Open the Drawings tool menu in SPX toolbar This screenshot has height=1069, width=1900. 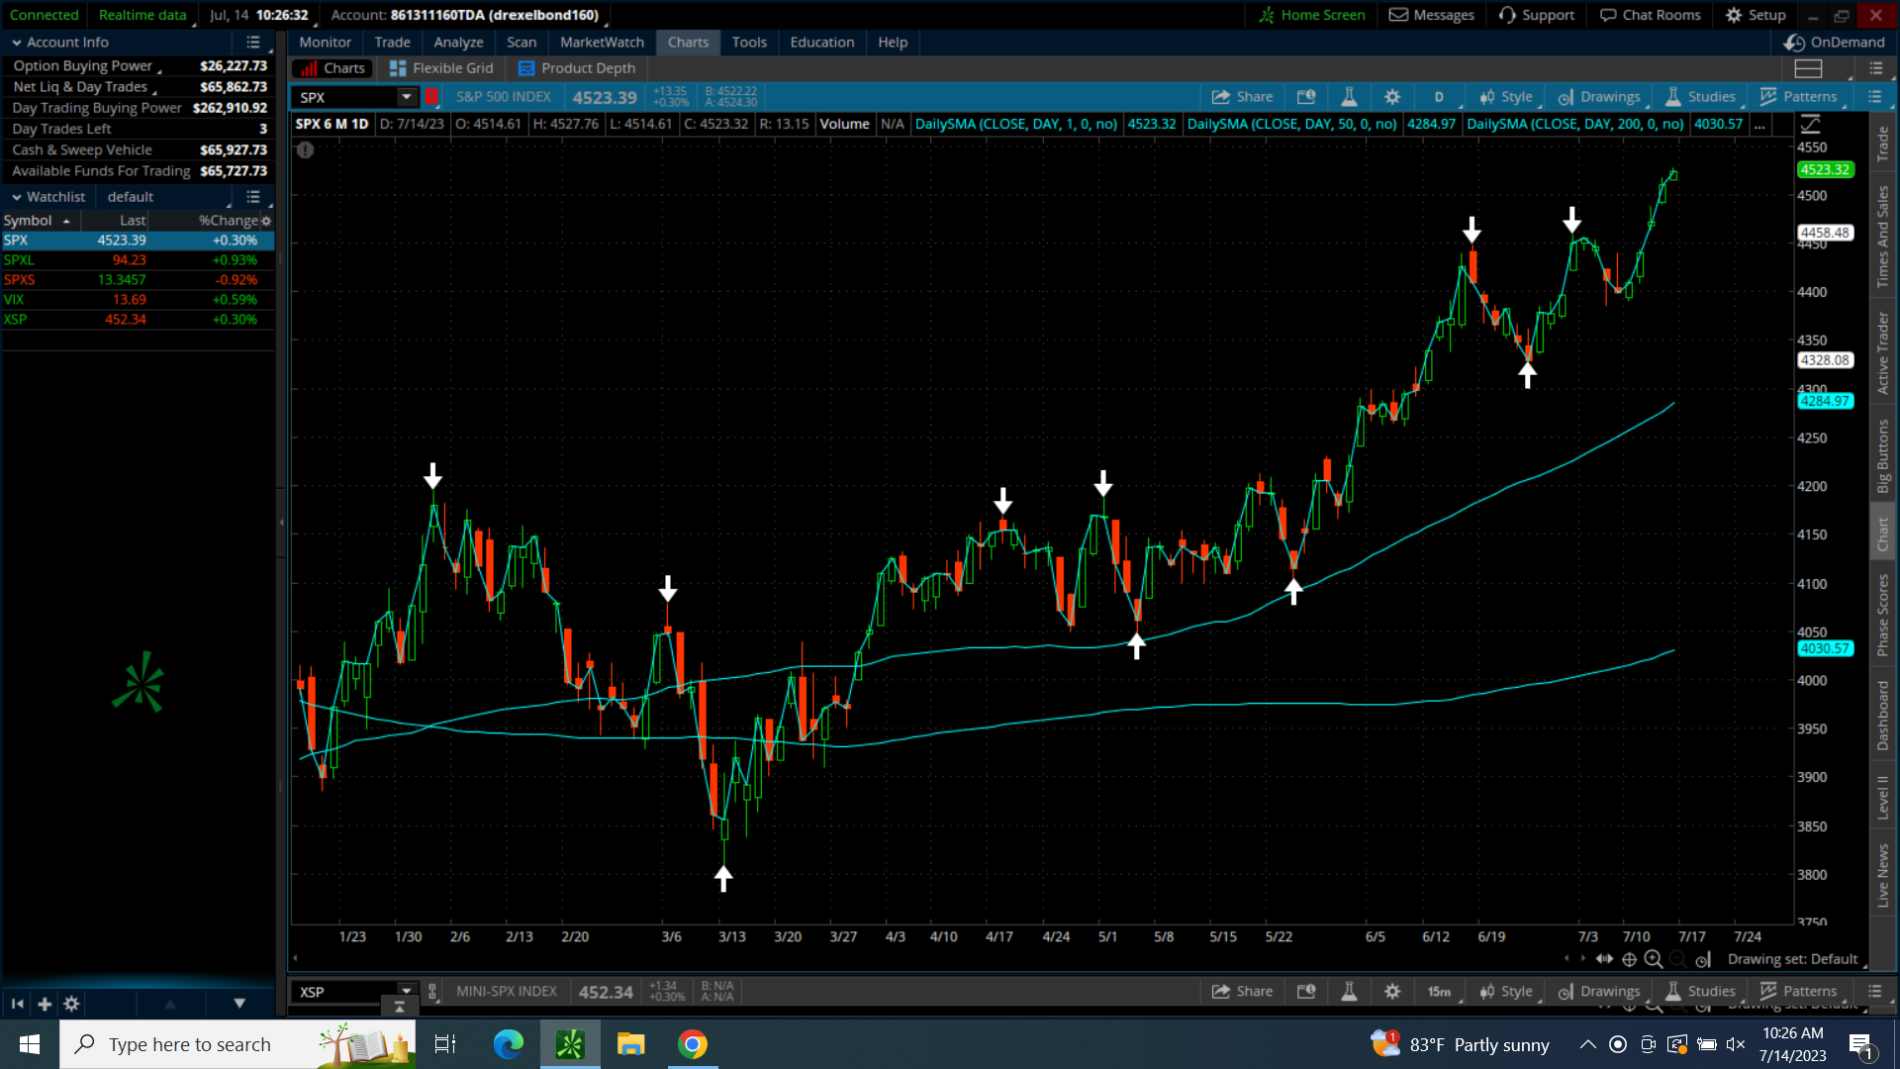click(x=1599, y=97)
